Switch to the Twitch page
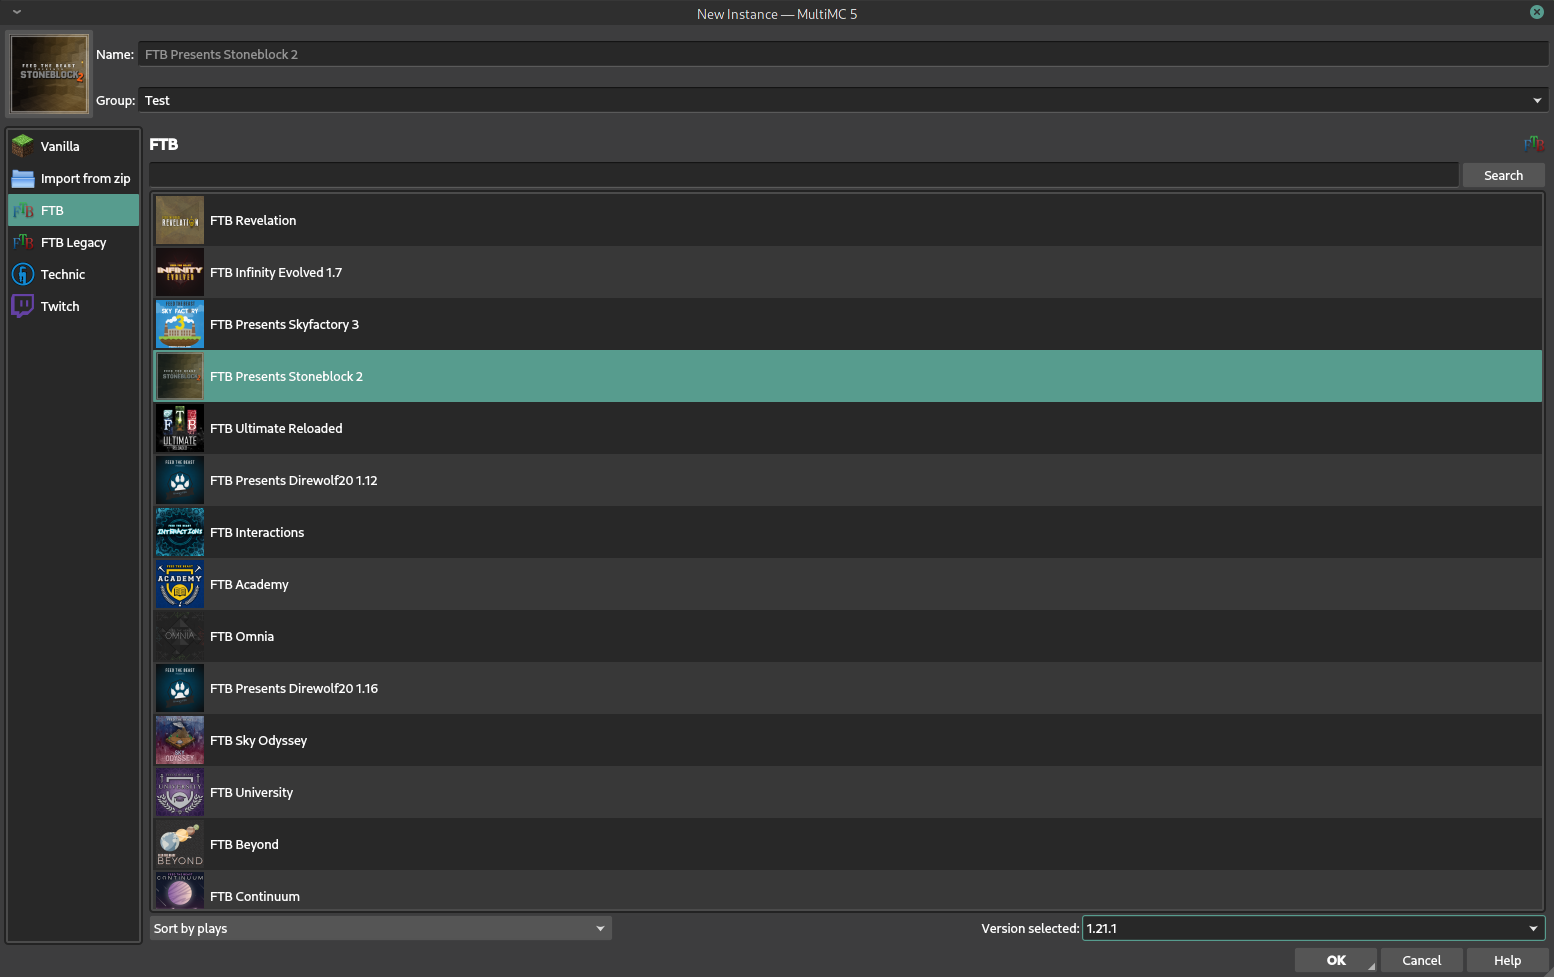 pyautogui.click(x=74, y=306)
